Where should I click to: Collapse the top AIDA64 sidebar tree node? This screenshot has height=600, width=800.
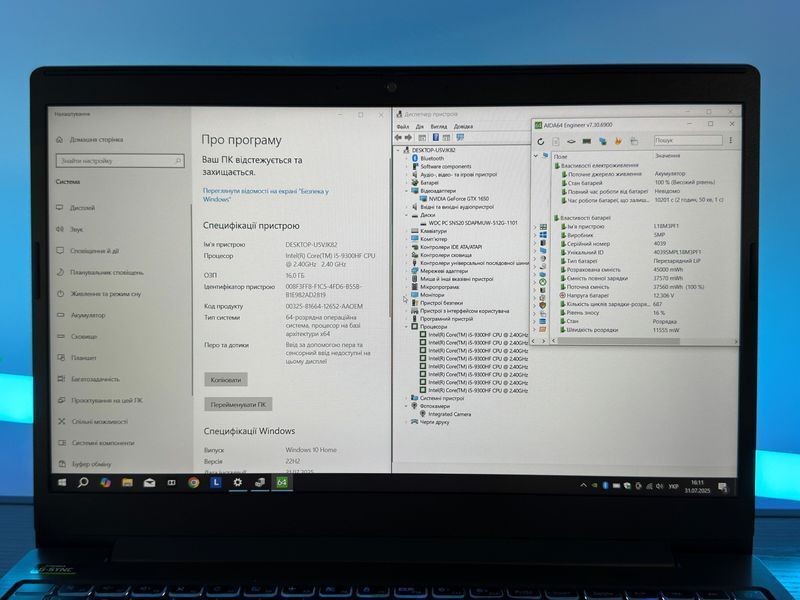[x=536, y=156]
